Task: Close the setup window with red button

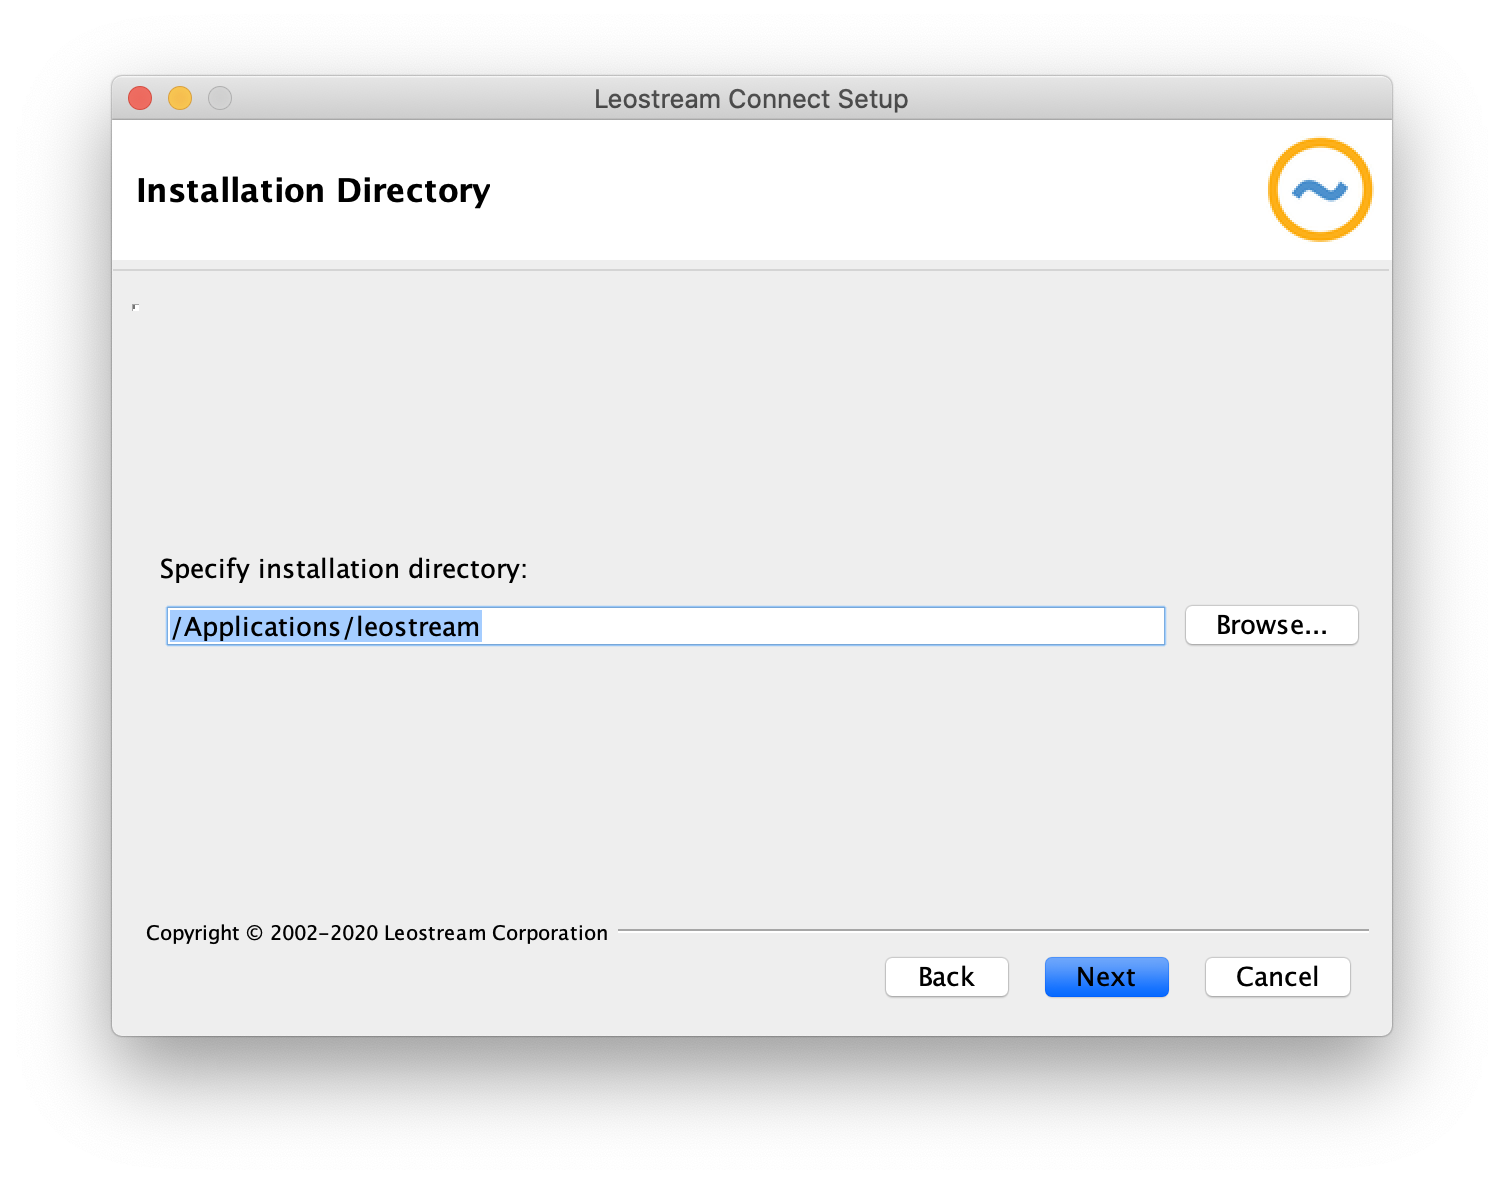Action: (140, 98)
